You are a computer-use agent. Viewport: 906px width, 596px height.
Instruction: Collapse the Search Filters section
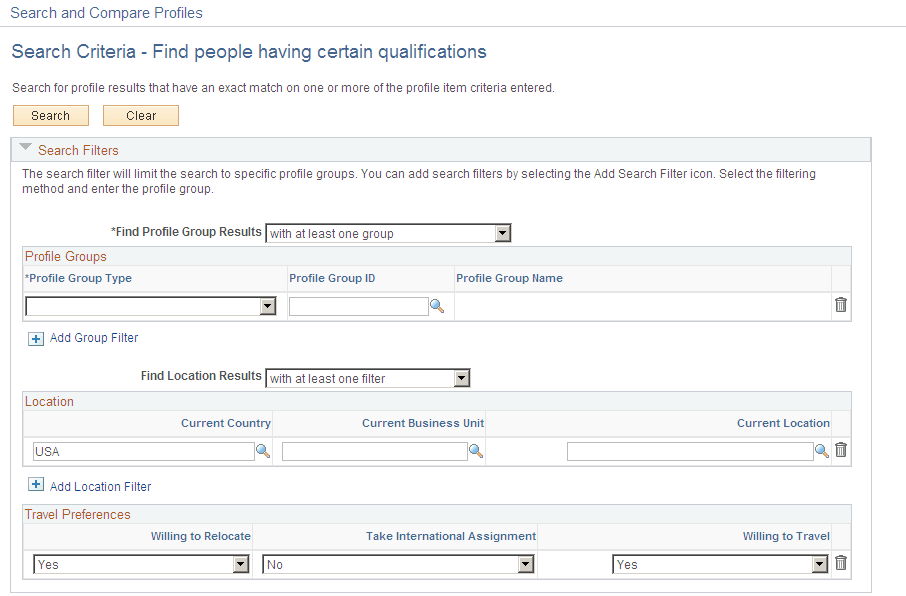point(24,148)
